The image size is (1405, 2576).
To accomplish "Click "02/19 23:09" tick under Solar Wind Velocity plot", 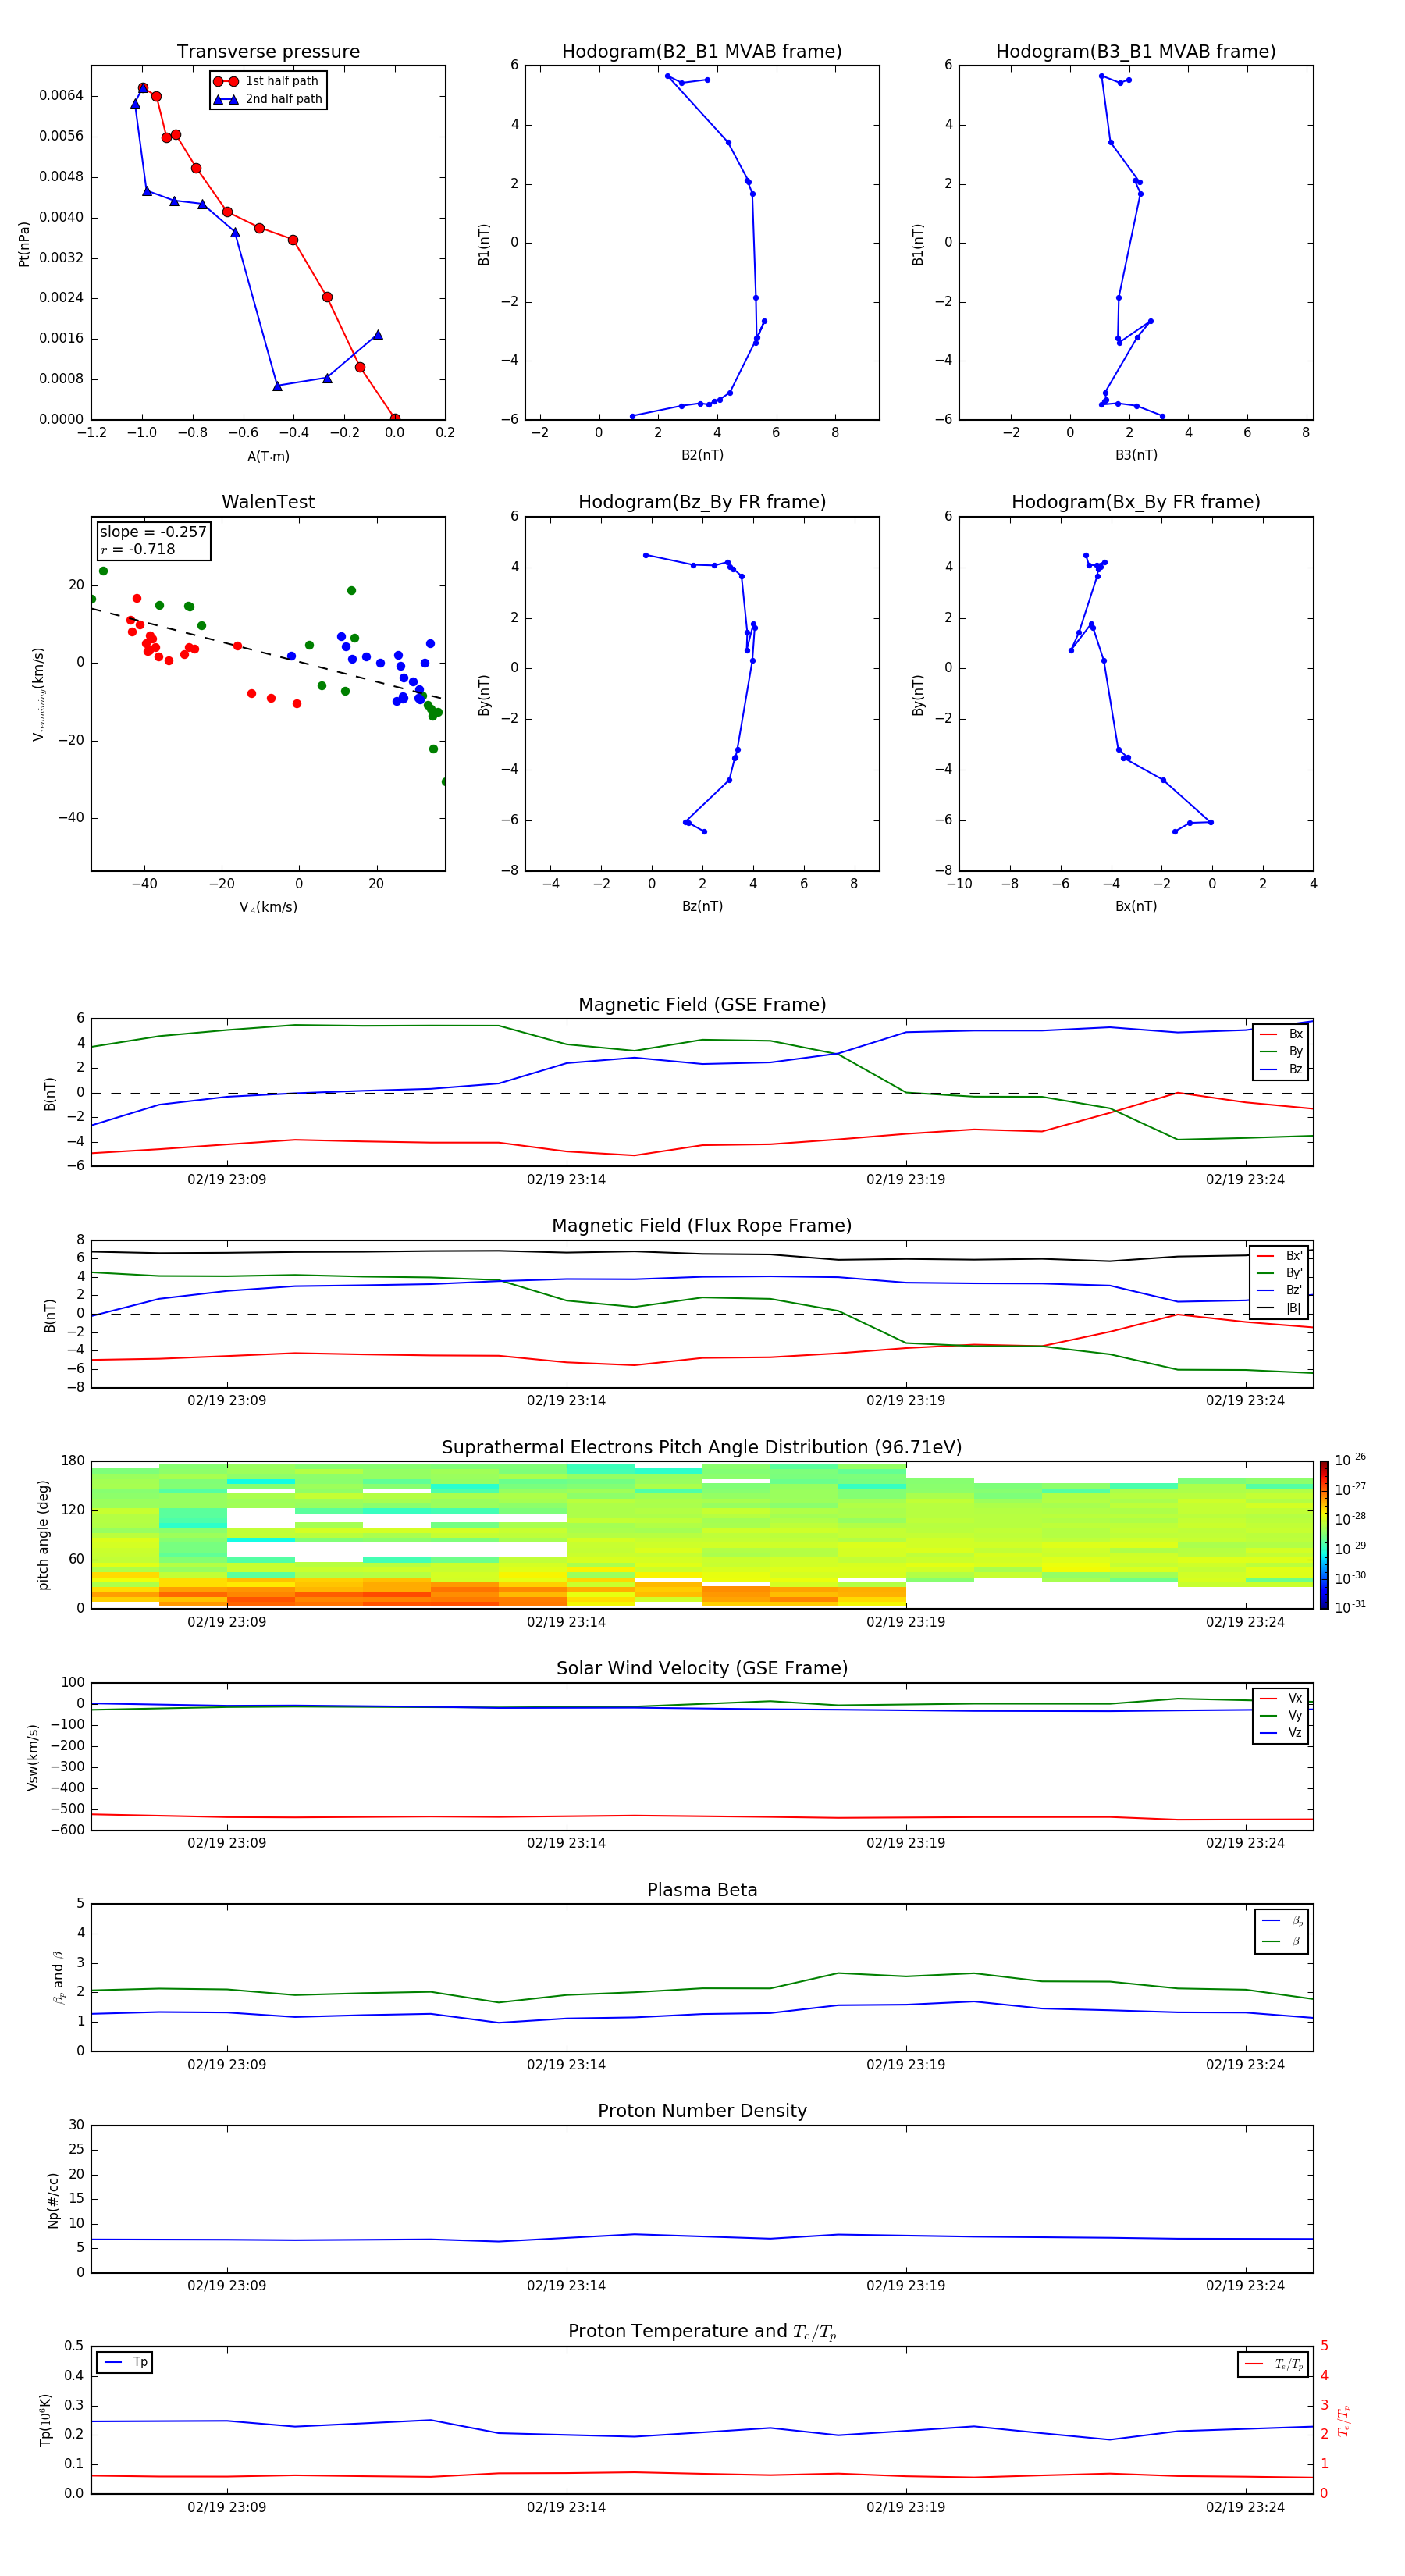I will click(x=227, y=1843).
